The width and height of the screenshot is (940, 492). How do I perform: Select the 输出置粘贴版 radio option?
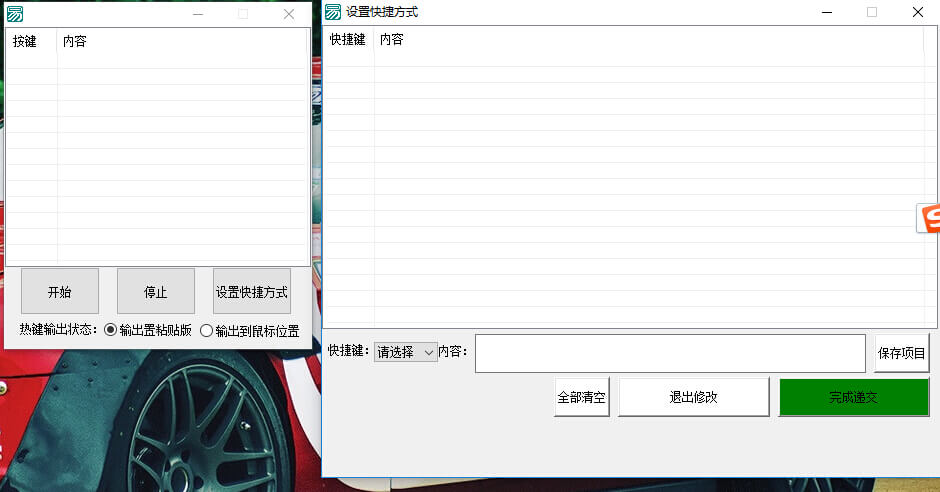[111, 330]
